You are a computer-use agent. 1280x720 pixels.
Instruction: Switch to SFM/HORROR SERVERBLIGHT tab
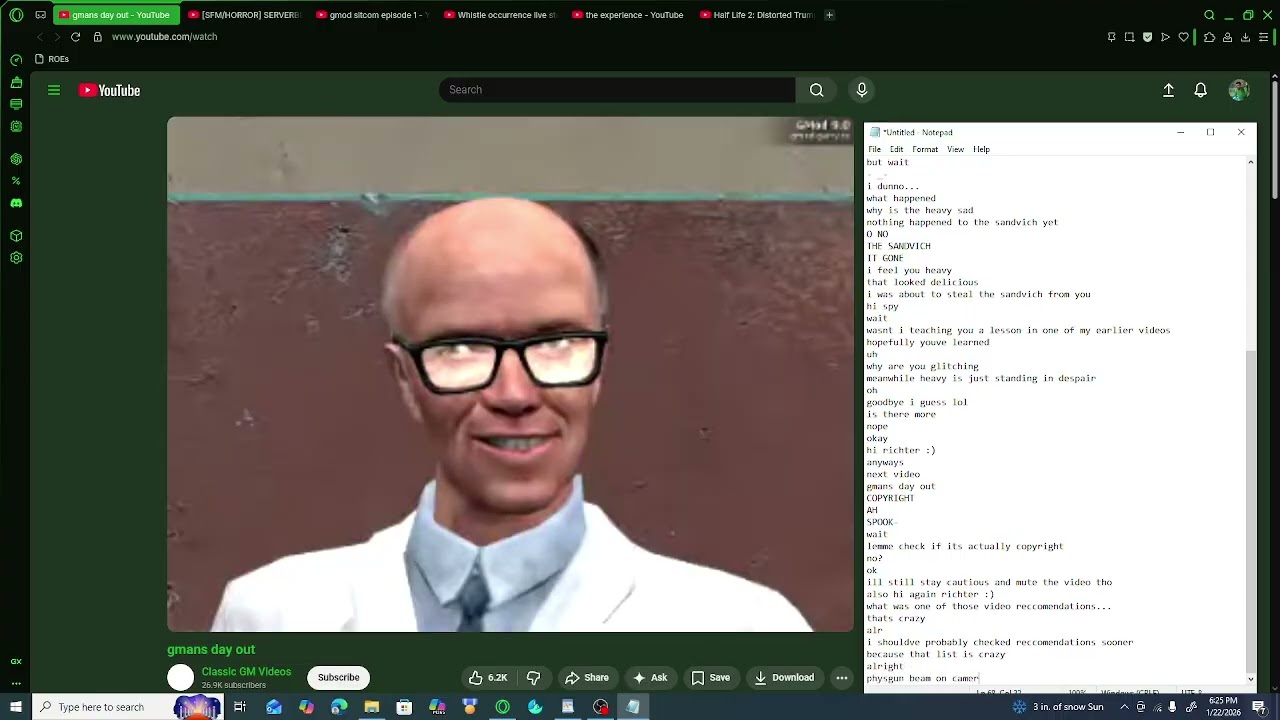[x=244, y=15]
